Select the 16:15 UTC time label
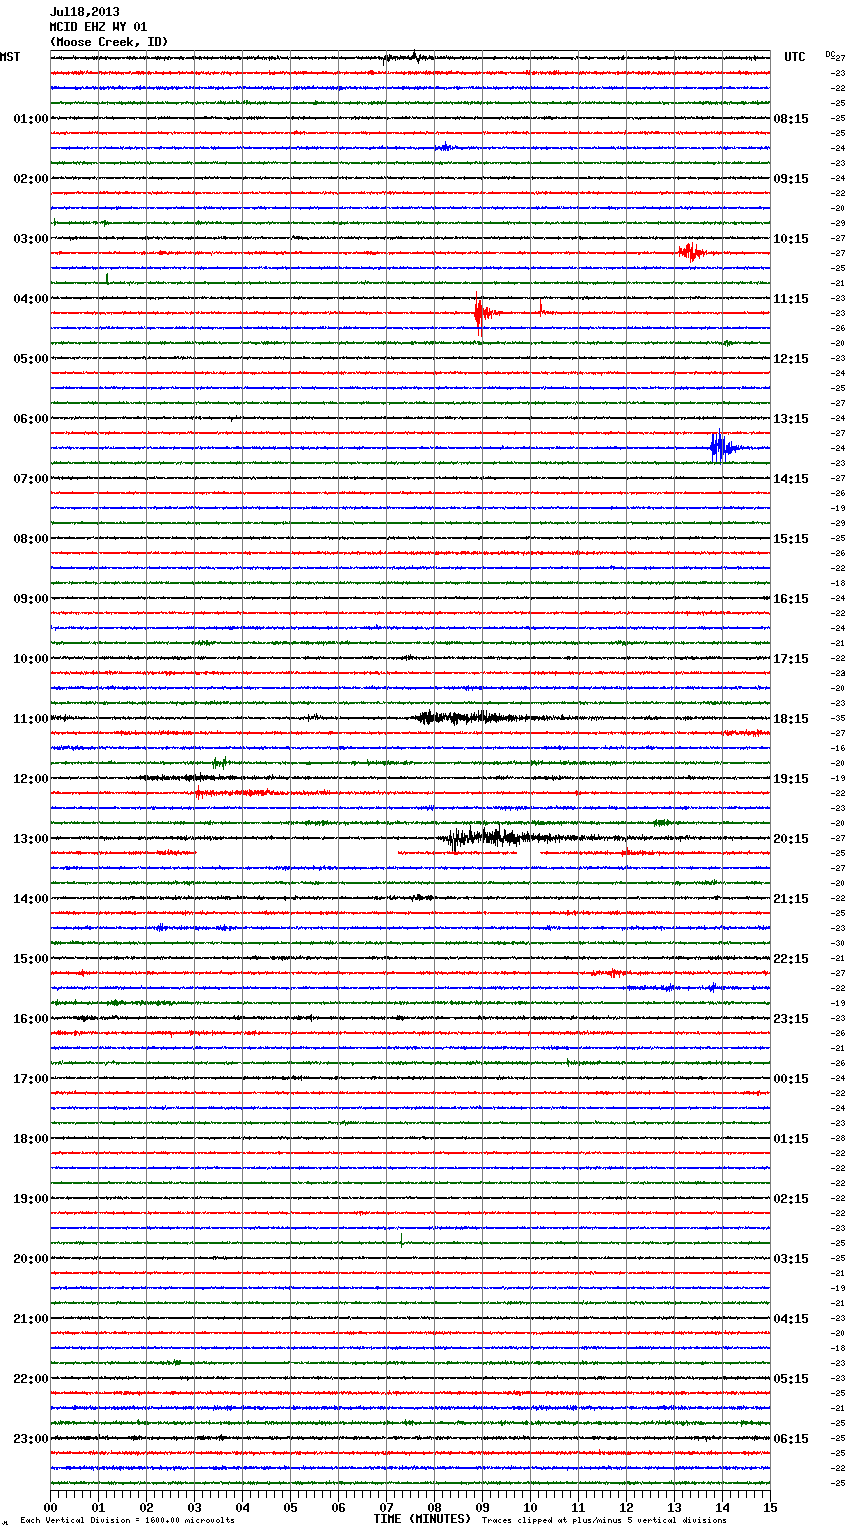Viewport: 850px width, 1534px height. 791,599
